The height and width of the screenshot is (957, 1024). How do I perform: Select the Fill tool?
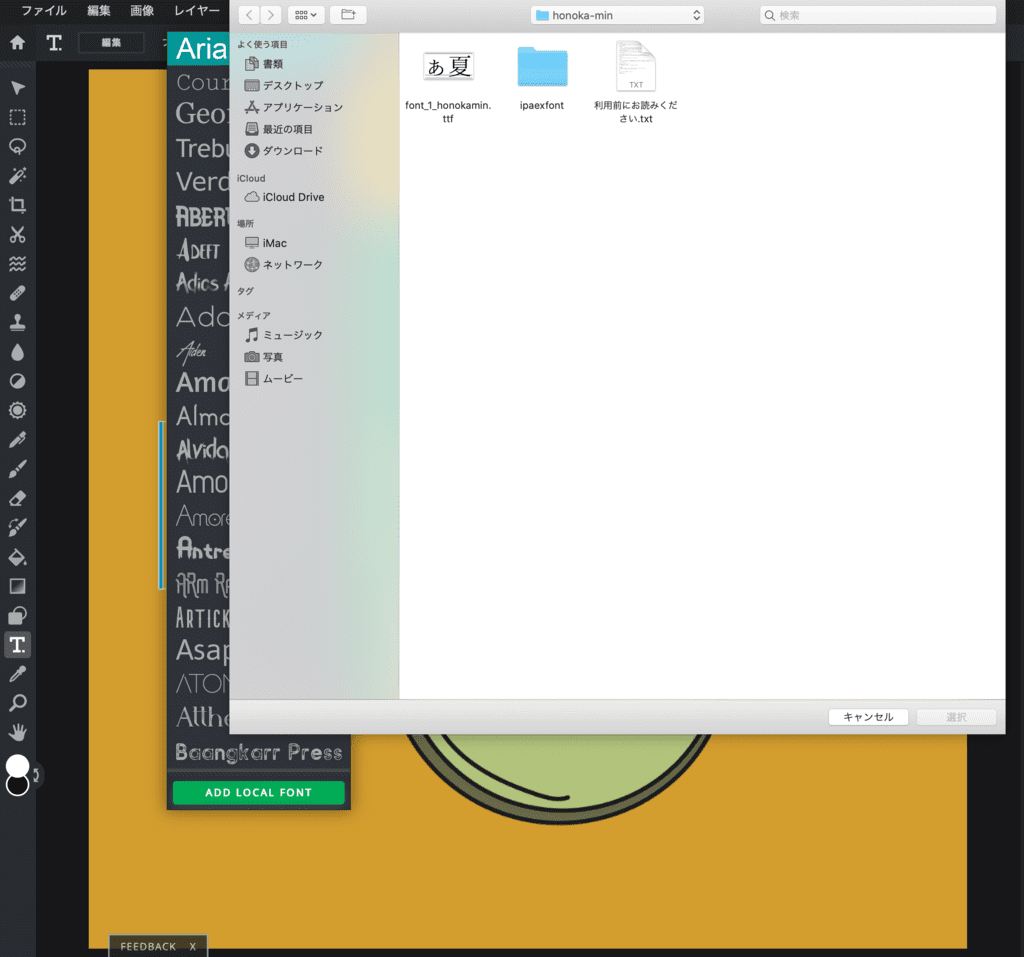click(16, 557)
